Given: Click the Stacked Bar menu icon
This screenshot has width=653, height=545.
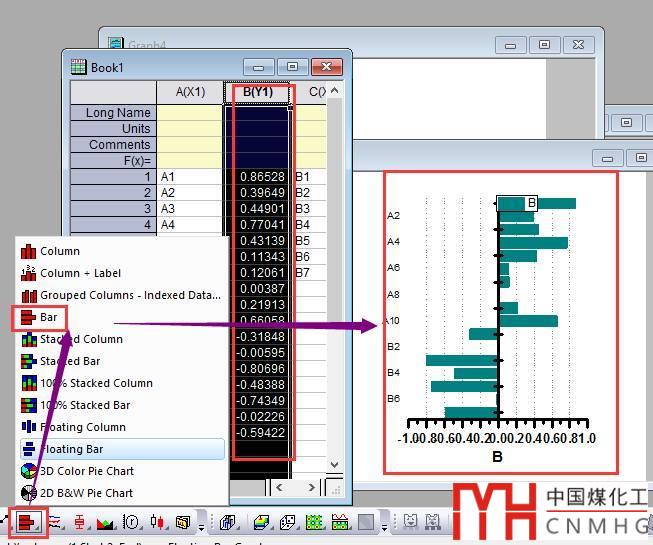Looking at the screenshot, I should 29,361.
